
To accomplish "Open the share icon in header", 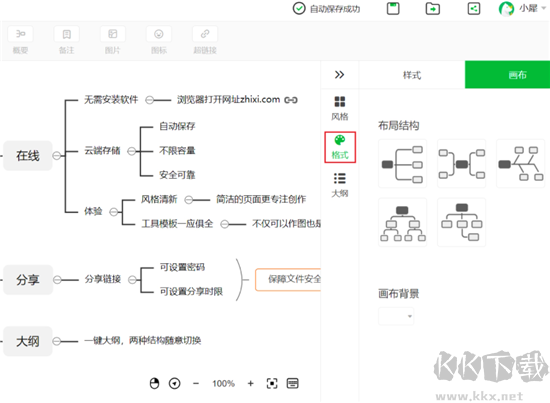I will pyautogui.click(x=474, y=8).
